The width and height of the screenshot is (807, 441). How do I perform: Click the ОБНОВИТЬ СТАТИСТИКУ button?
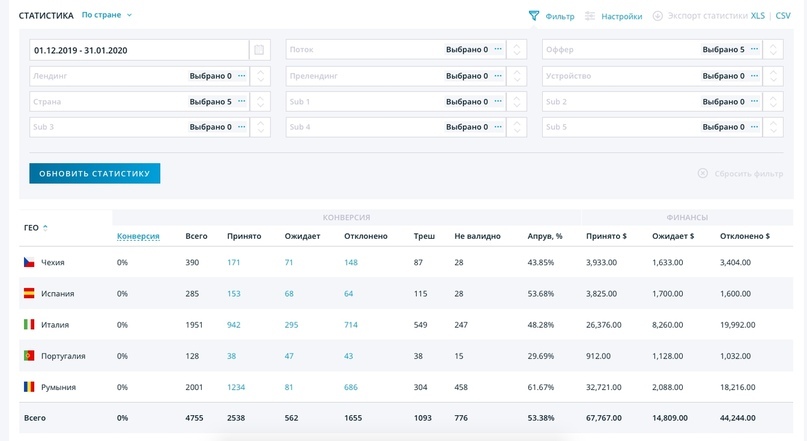click(x=95, y=173)
